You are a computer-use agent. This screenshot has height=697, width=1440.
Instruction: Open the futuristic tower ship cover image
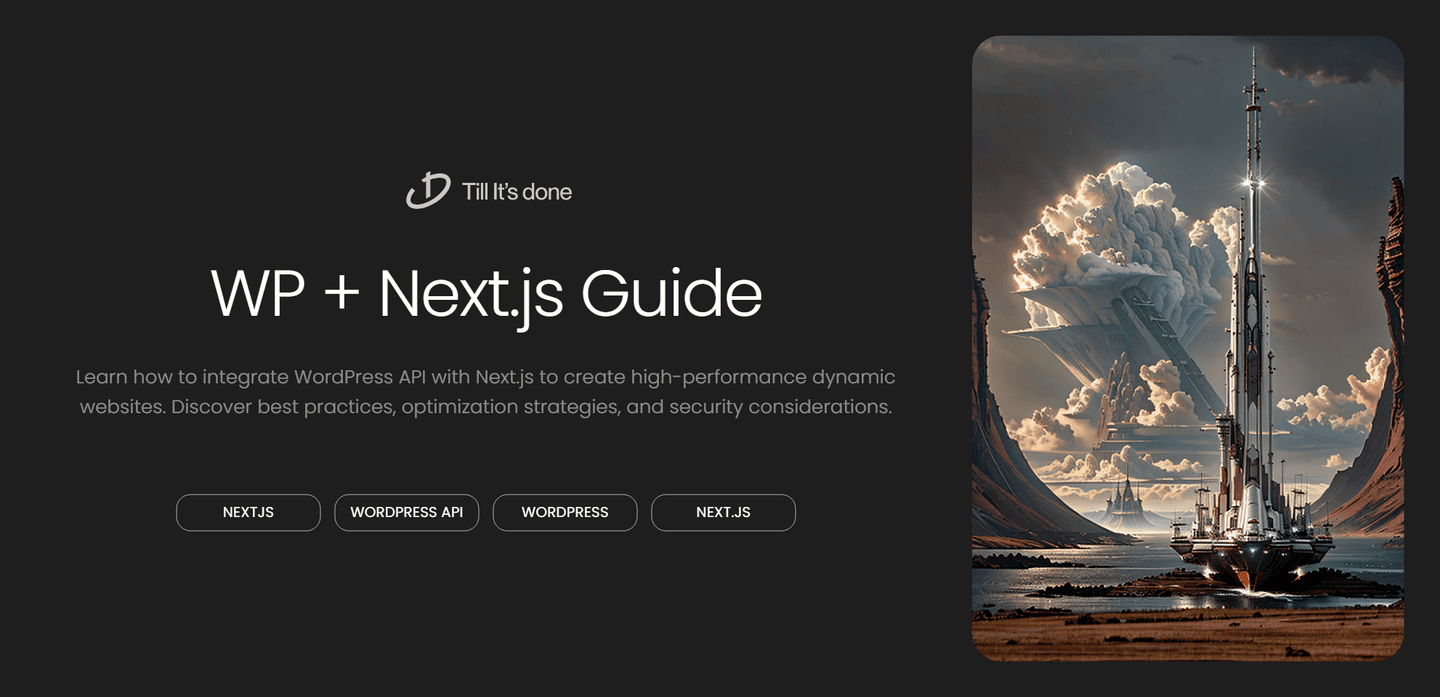(1188, 348)
